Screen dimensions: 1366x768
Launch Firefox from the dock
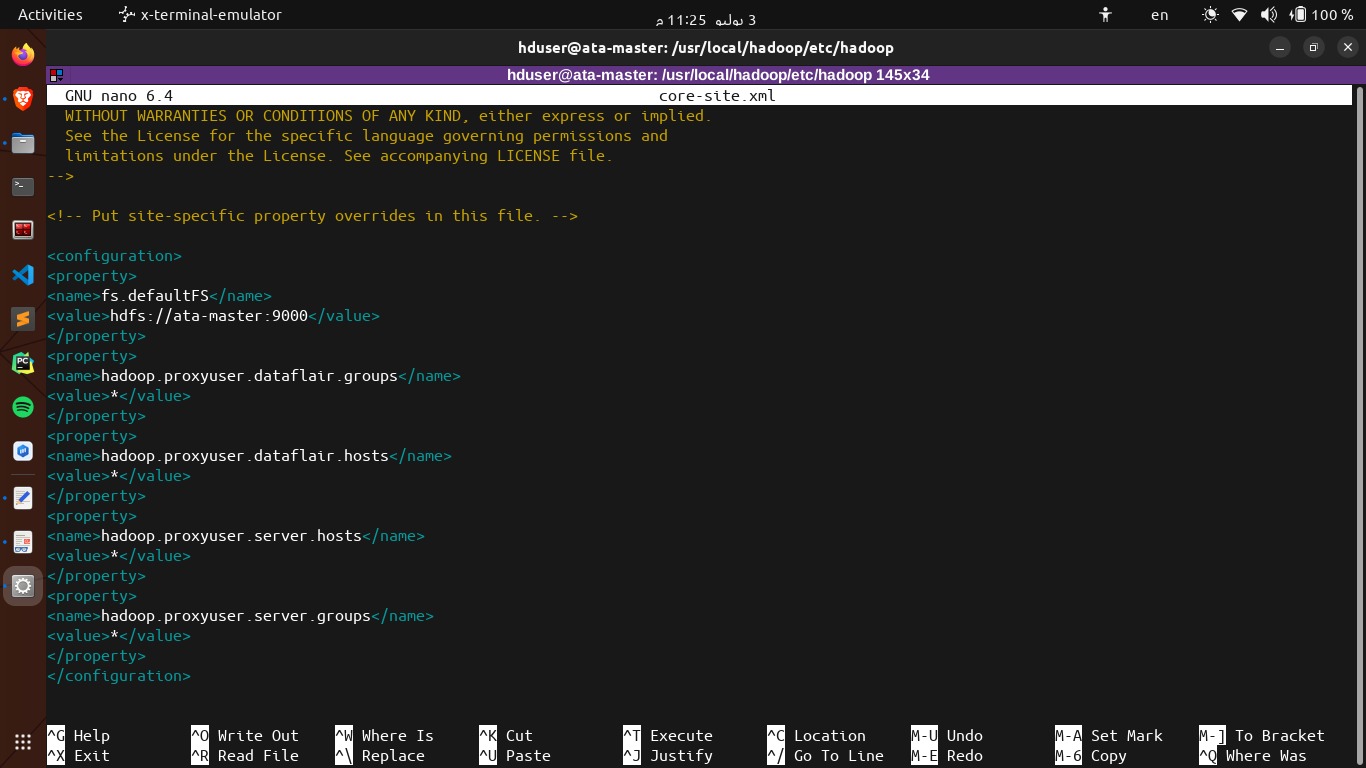tap(22, 54)
